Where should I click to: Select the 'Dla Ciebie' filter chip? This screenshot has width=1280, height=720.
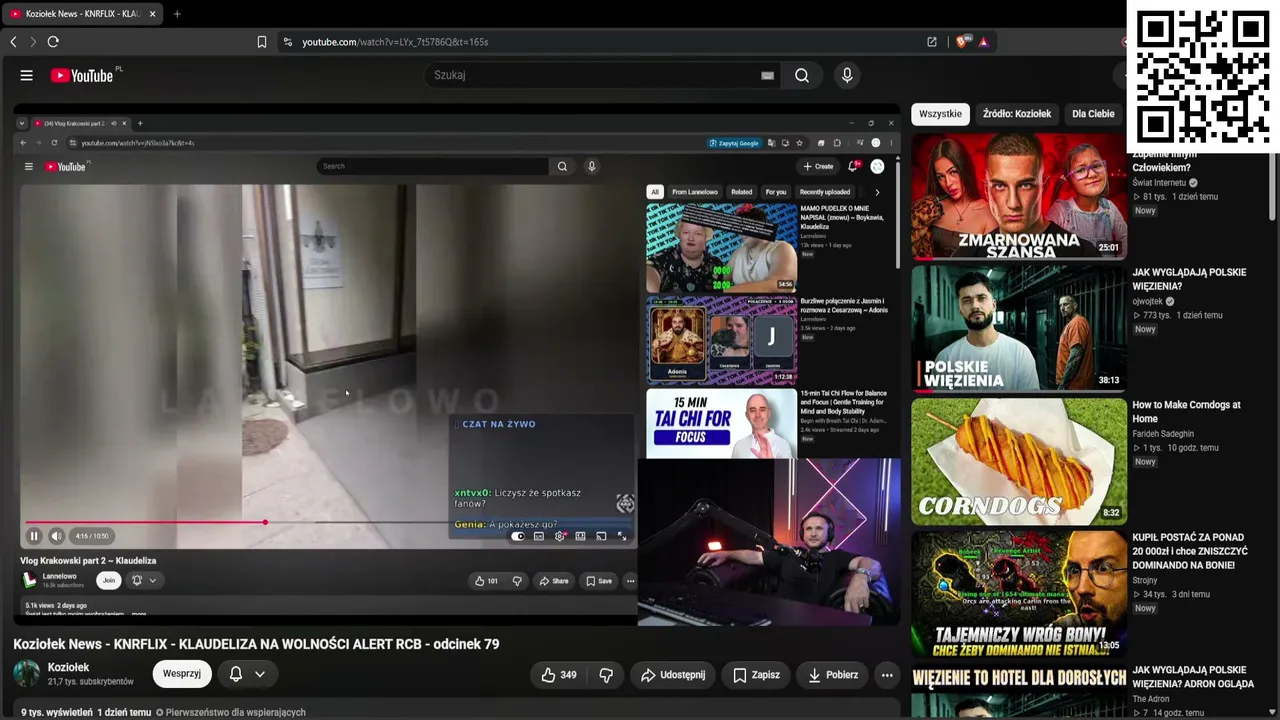point(1093,114)
